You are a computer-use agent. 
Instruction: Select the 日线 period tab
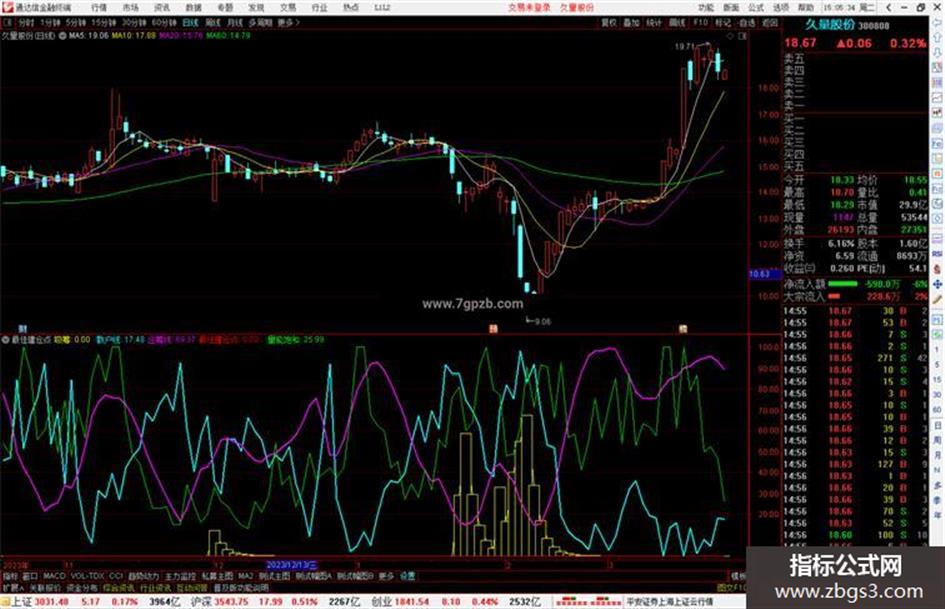tap(190, 22)
